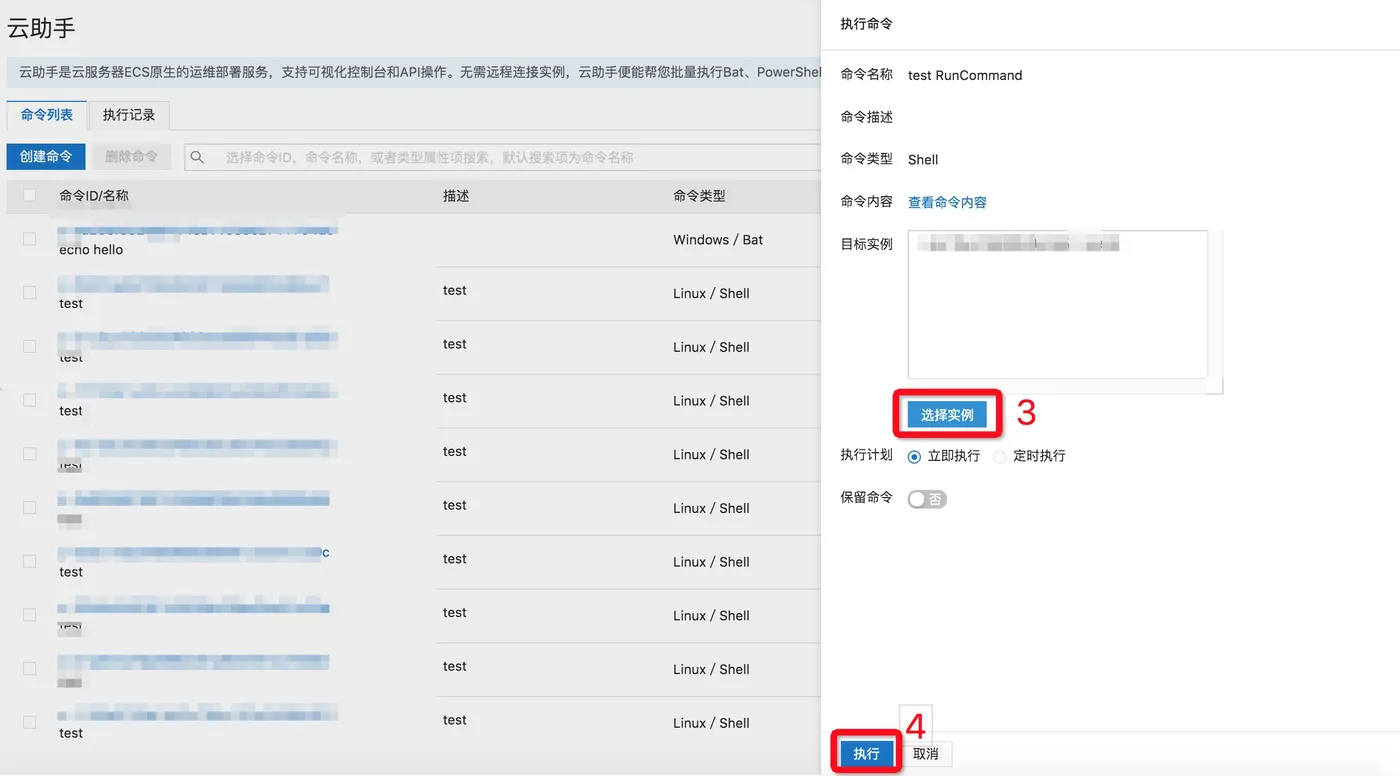Screen dimensions: 1400x776
Task: Click the 执行命令 panel title
Action: (866, 23)
